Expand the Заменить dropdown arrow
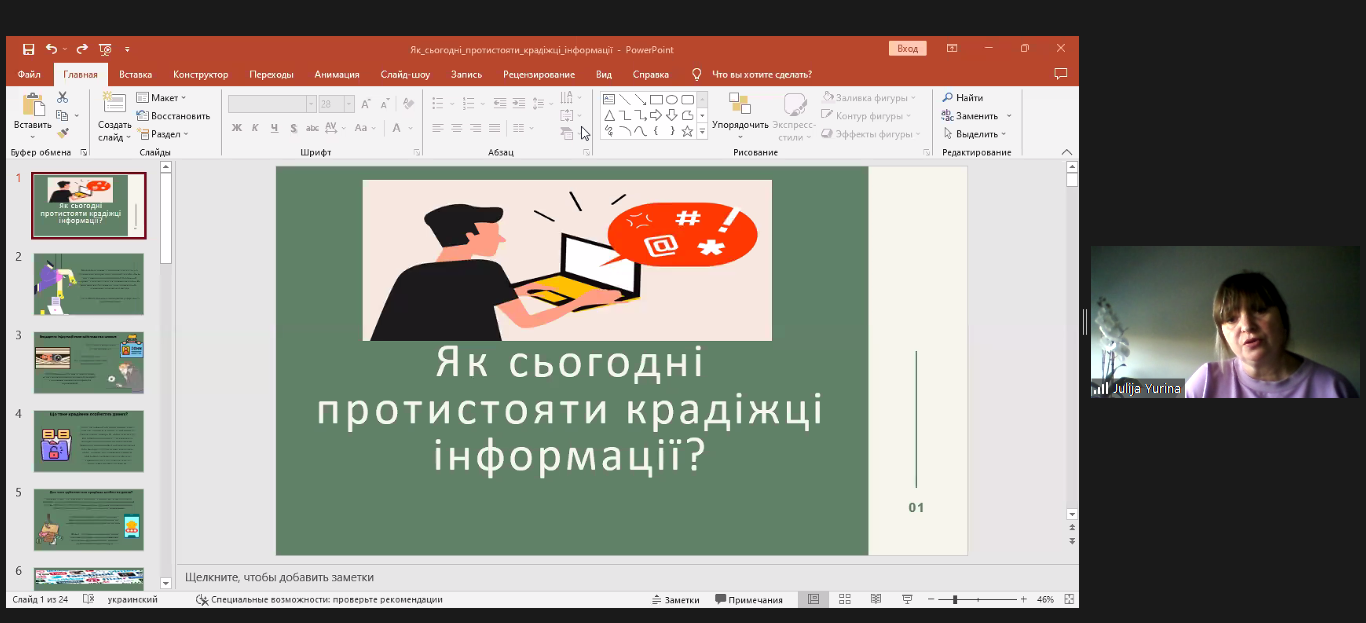The width and height of the screenshot is (1366, 623). (1009, 116)
